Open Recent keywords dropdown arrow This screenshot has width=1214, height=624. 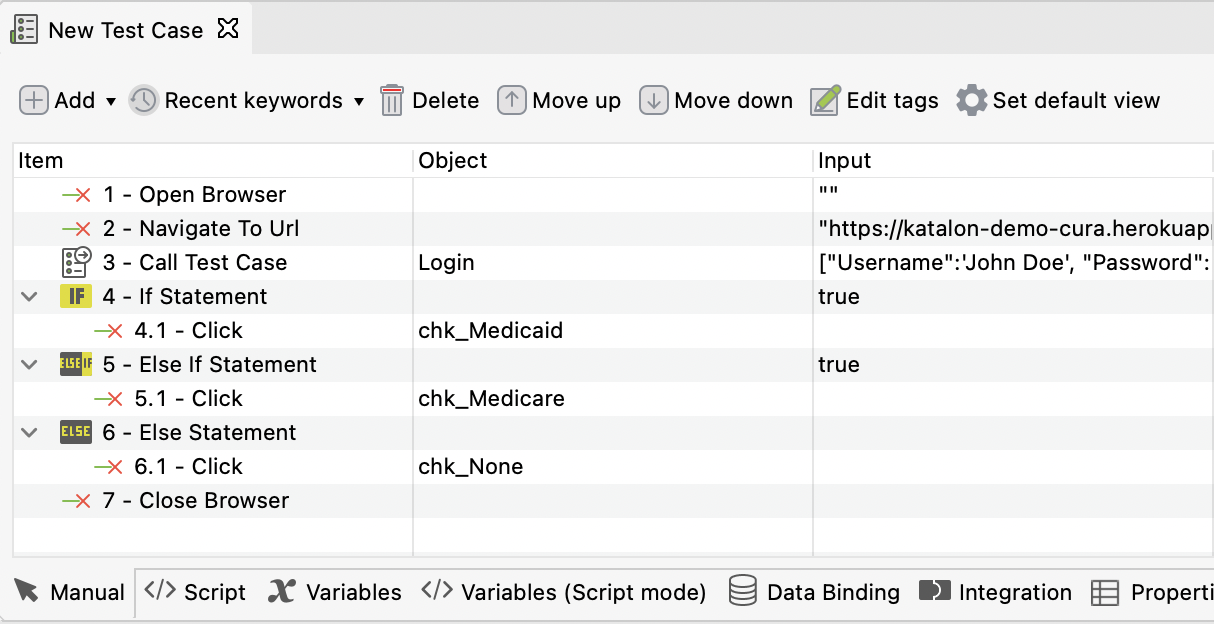359,101
